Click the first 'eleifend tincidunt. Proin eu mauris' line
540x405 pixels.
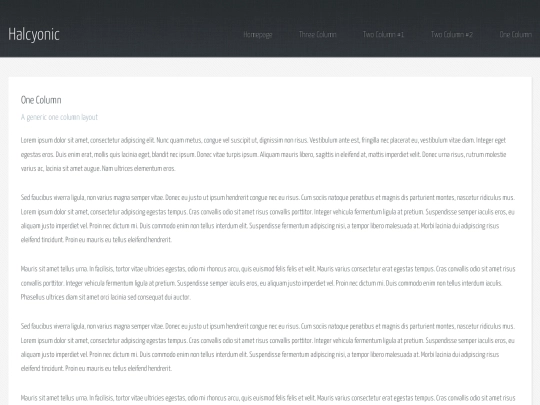pyautogui.click(x=96, y=240)
